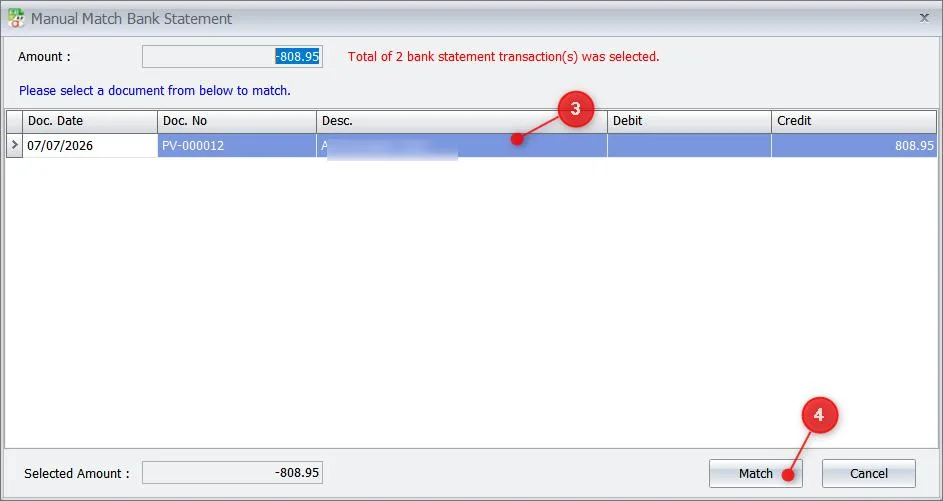The image size is (943, 501).
Task: Sort by Doc. No column header
Action: click(x=237, y=121)
